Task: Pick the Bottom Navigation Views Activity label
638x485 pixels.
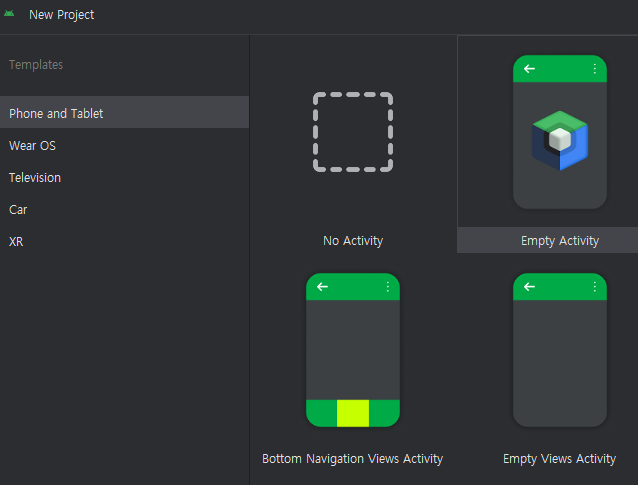Action: [x=352, y=459]
